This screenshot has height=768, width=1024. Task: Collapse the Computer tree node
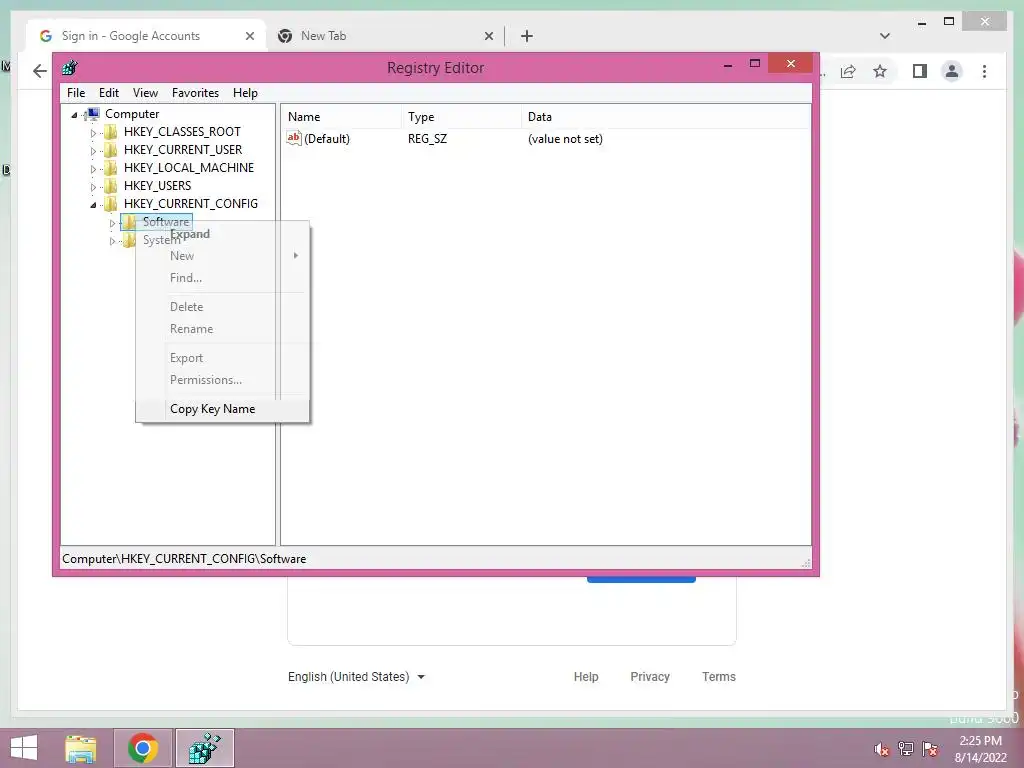74,115
